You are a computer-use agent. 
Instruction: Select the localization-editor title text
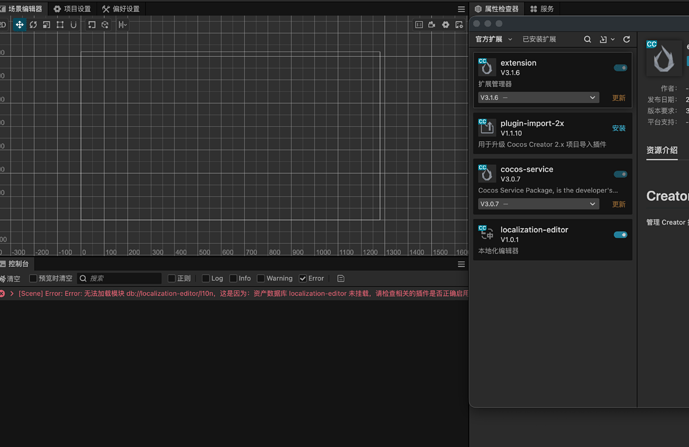[x=534, y=229]
